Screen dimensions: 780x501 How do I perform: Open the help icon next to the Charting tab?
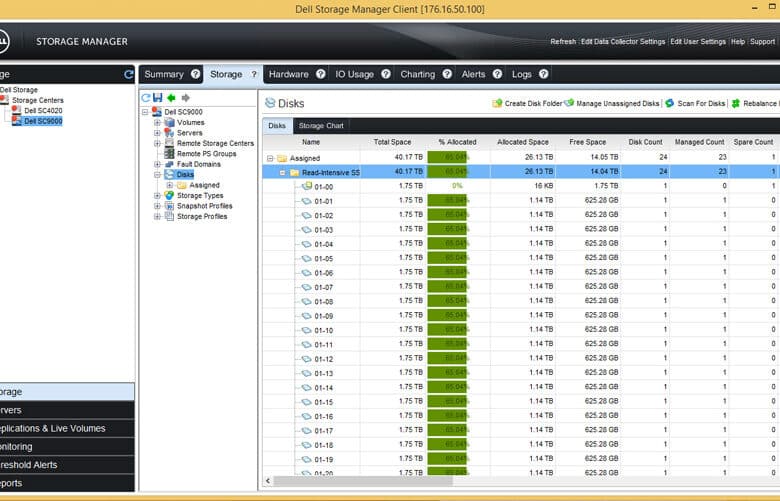coord(447,74)
